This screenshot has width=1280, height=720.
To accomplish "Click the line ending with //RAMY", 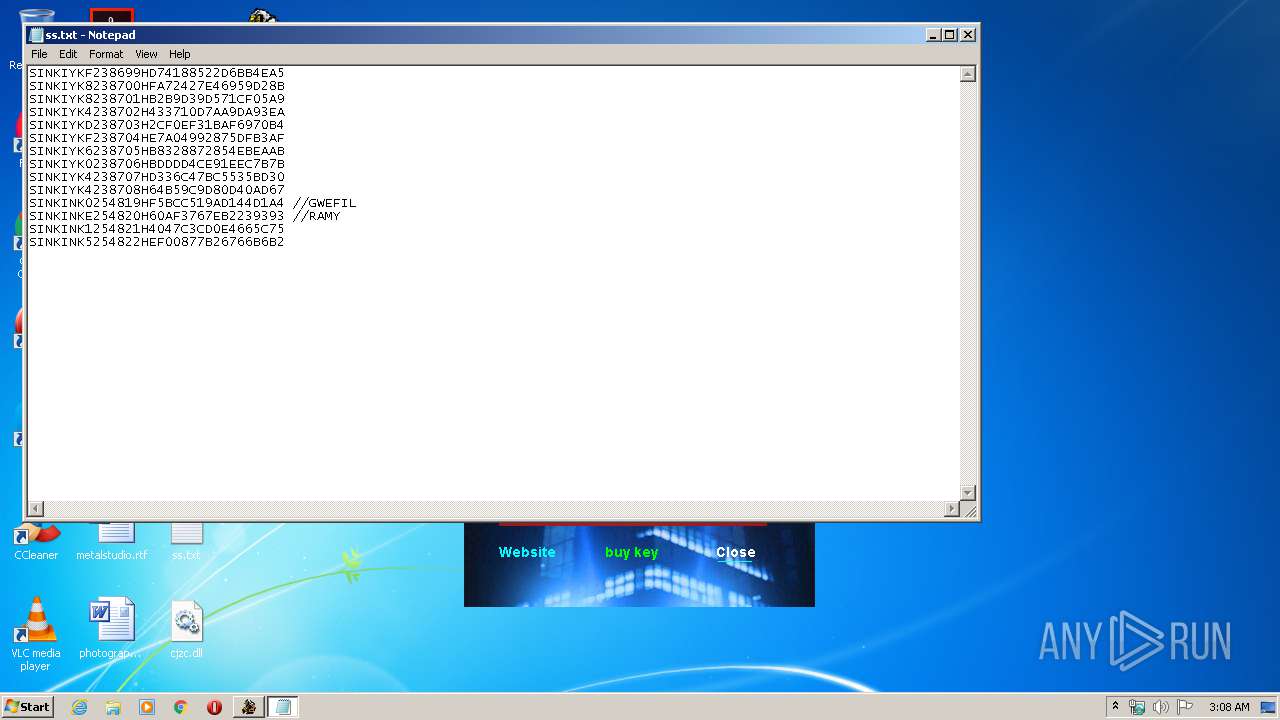I will point(185,216).
